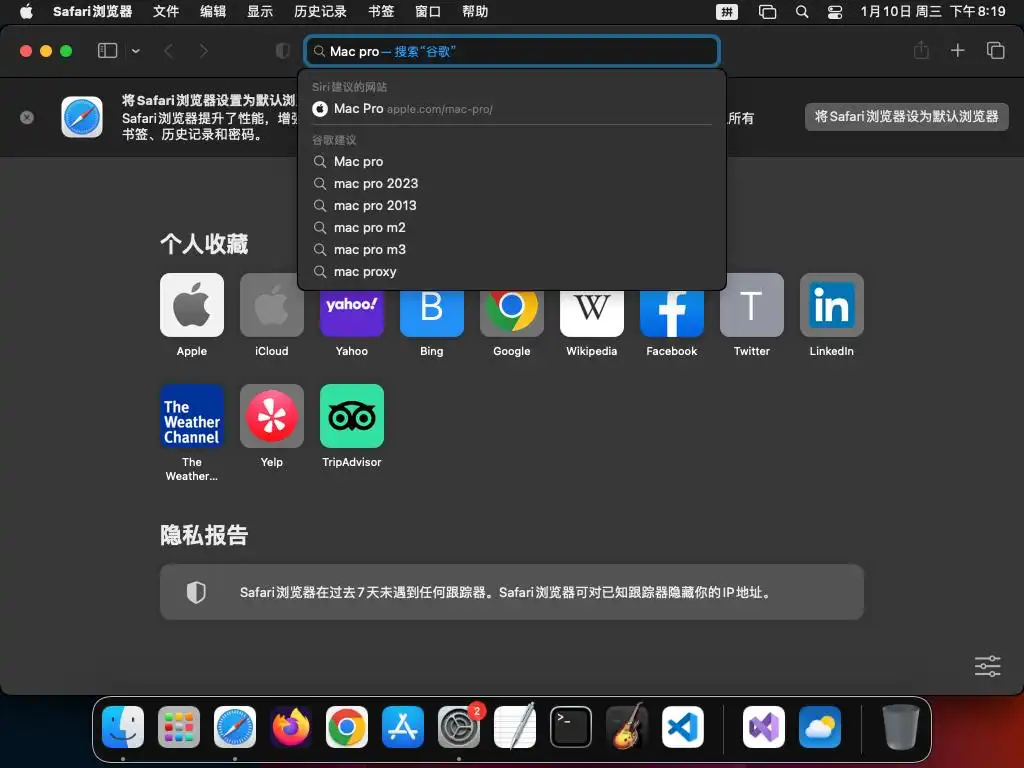Open a new tab with plus button
Viewport: 1024px width, 768px height.
(x=957, y=50)
